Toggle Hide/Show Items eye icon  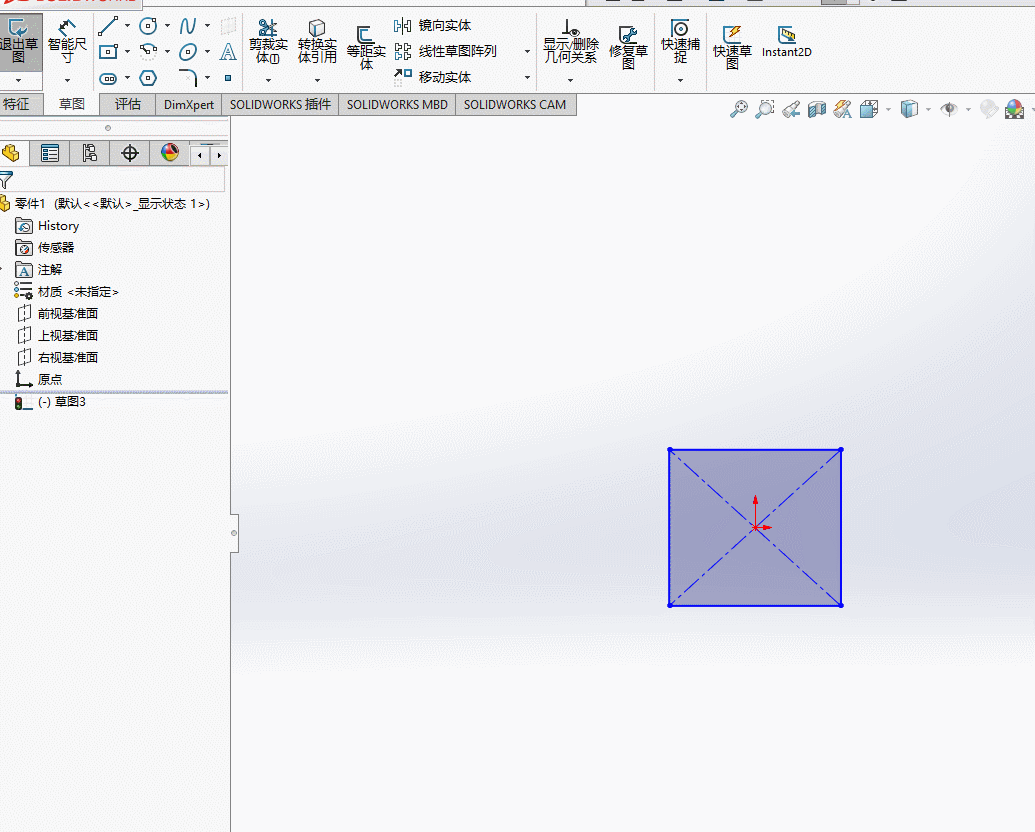pos(949,109)
